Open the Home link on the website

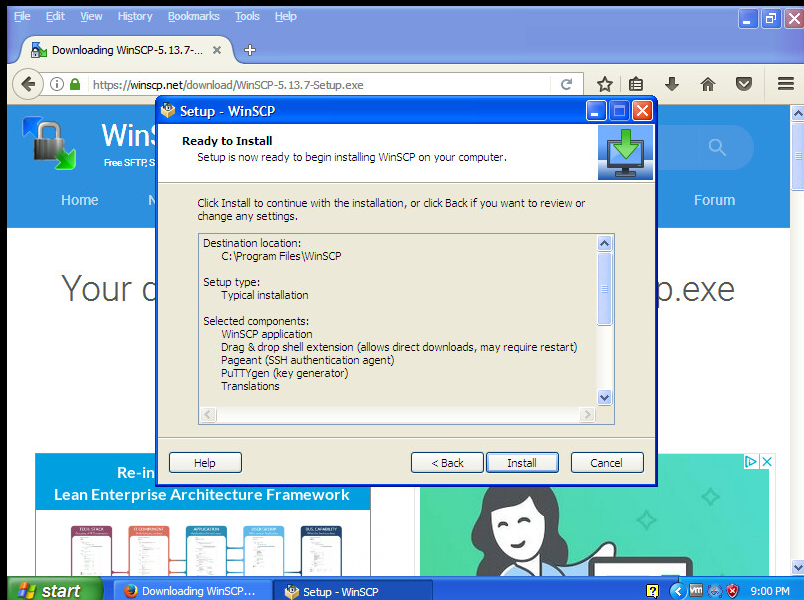point(79,200)
